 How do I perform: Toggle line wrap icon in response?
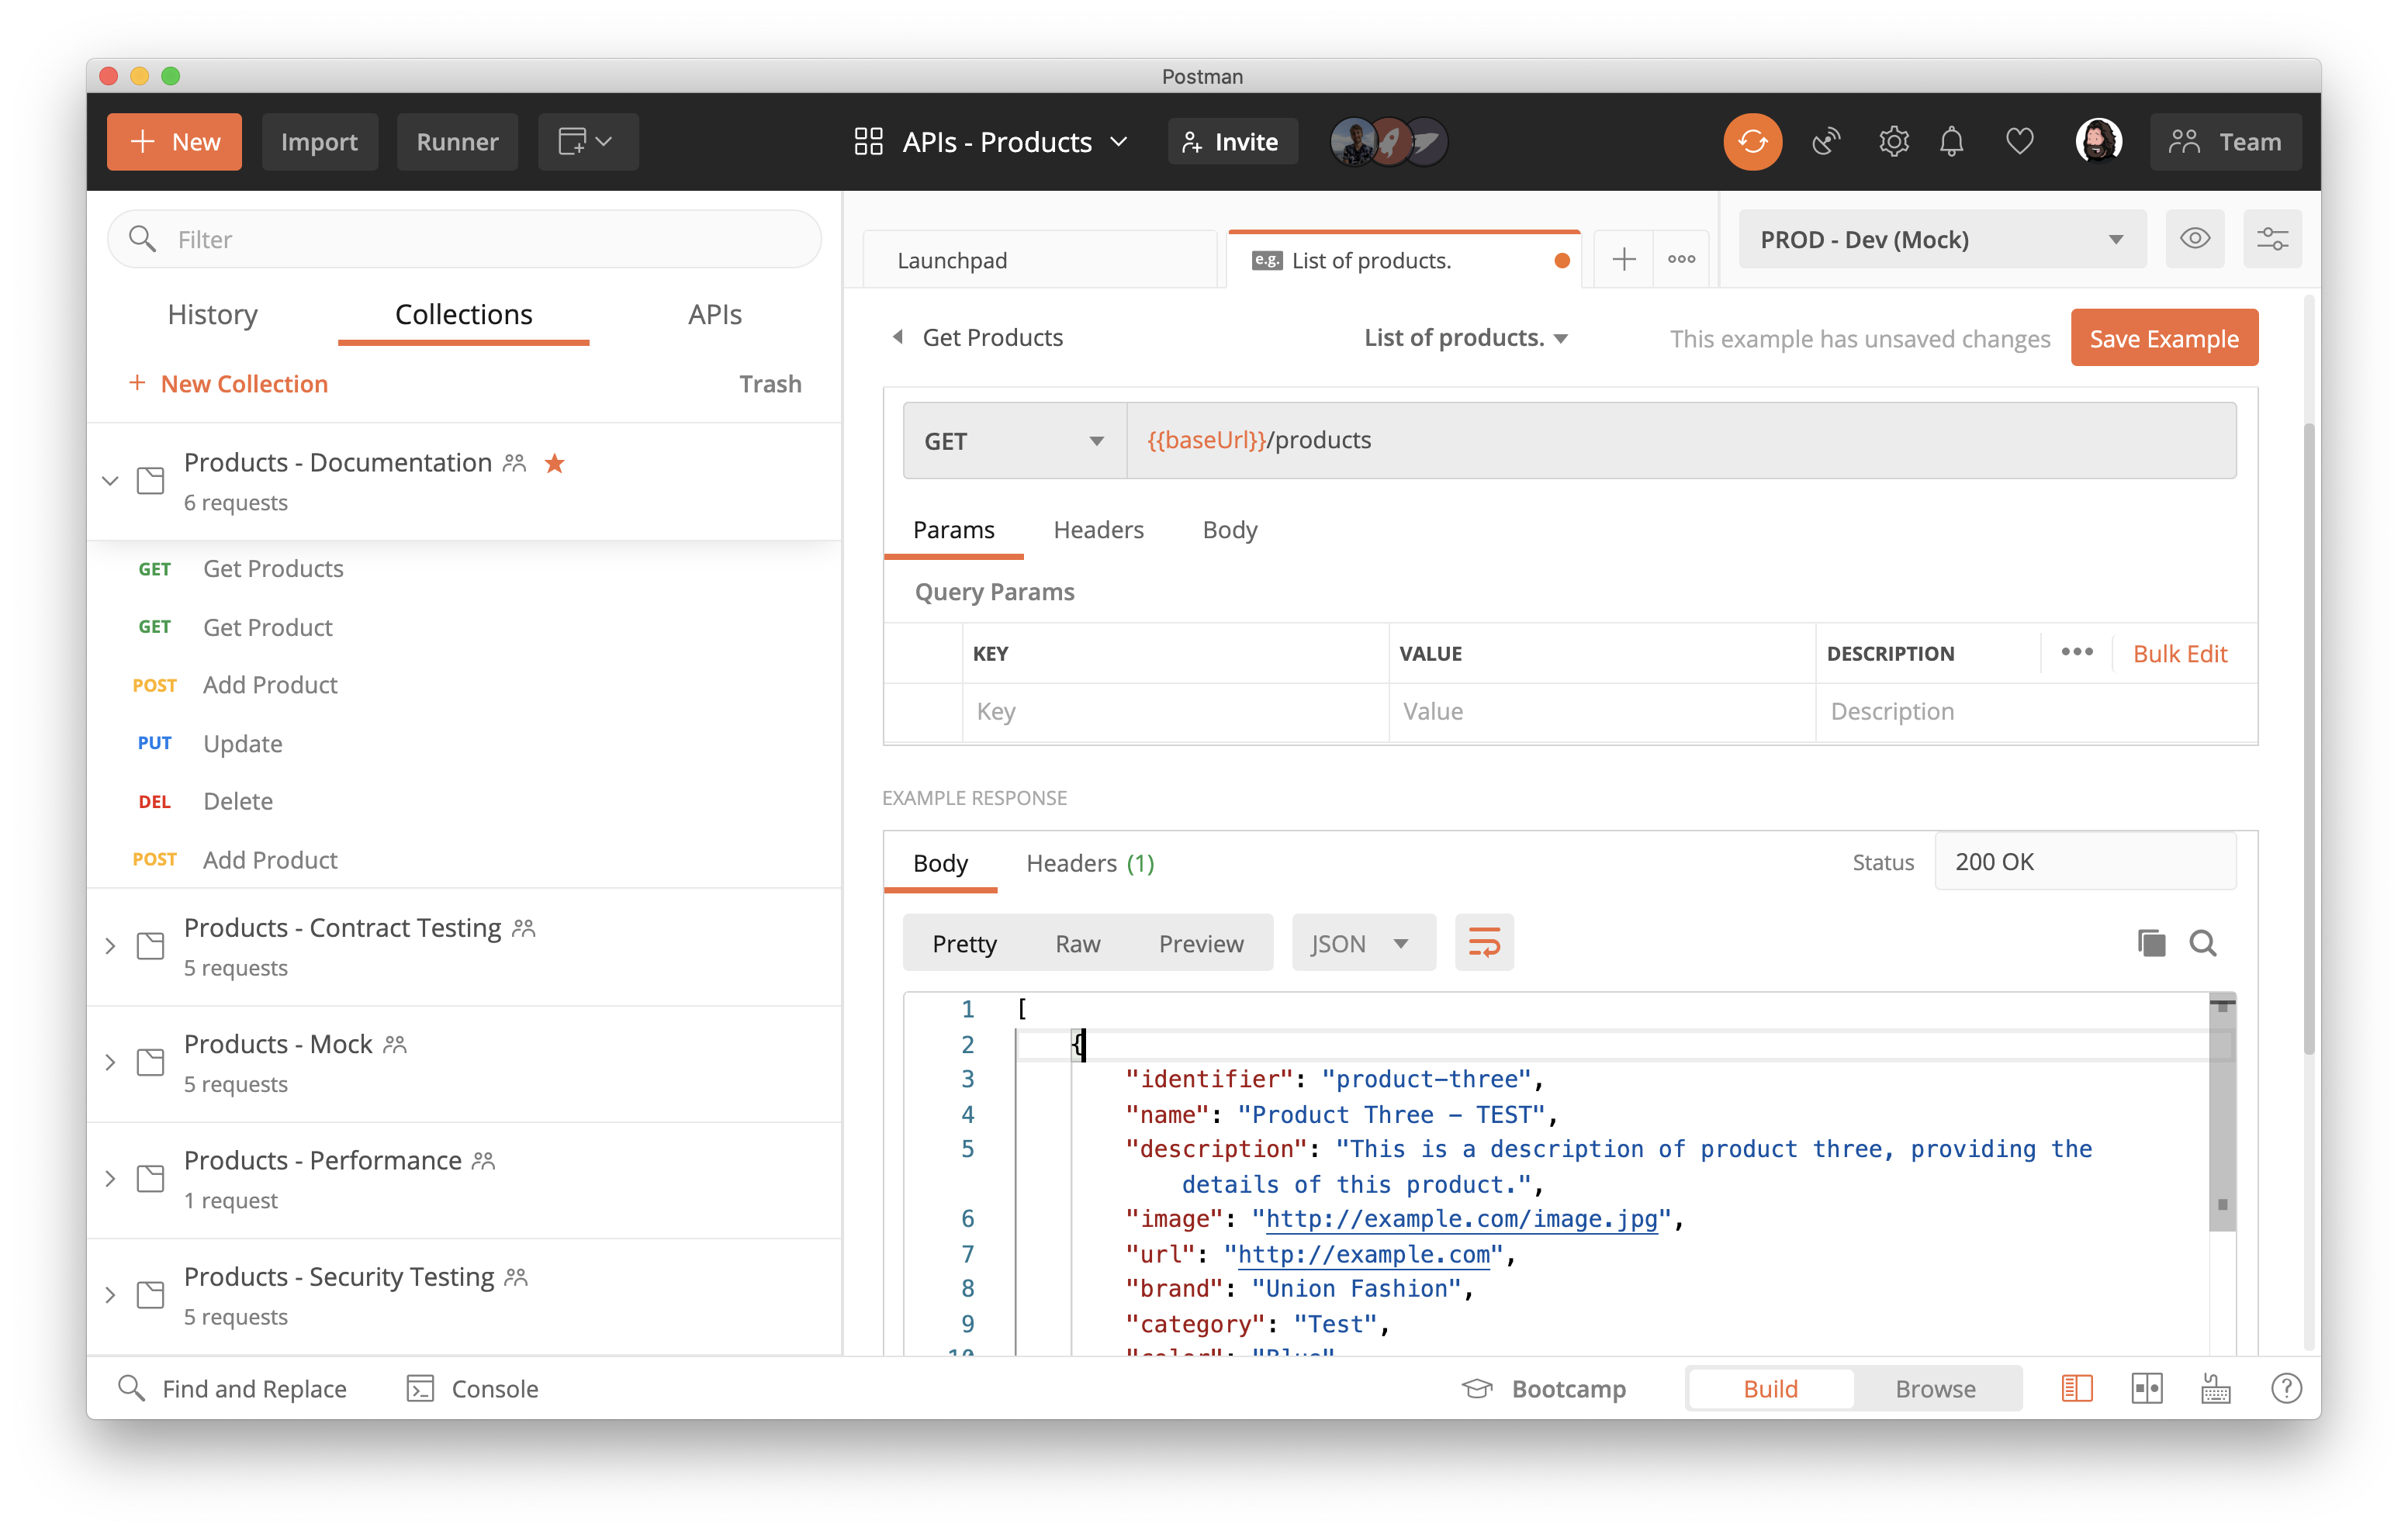(x=1484, y=943)
